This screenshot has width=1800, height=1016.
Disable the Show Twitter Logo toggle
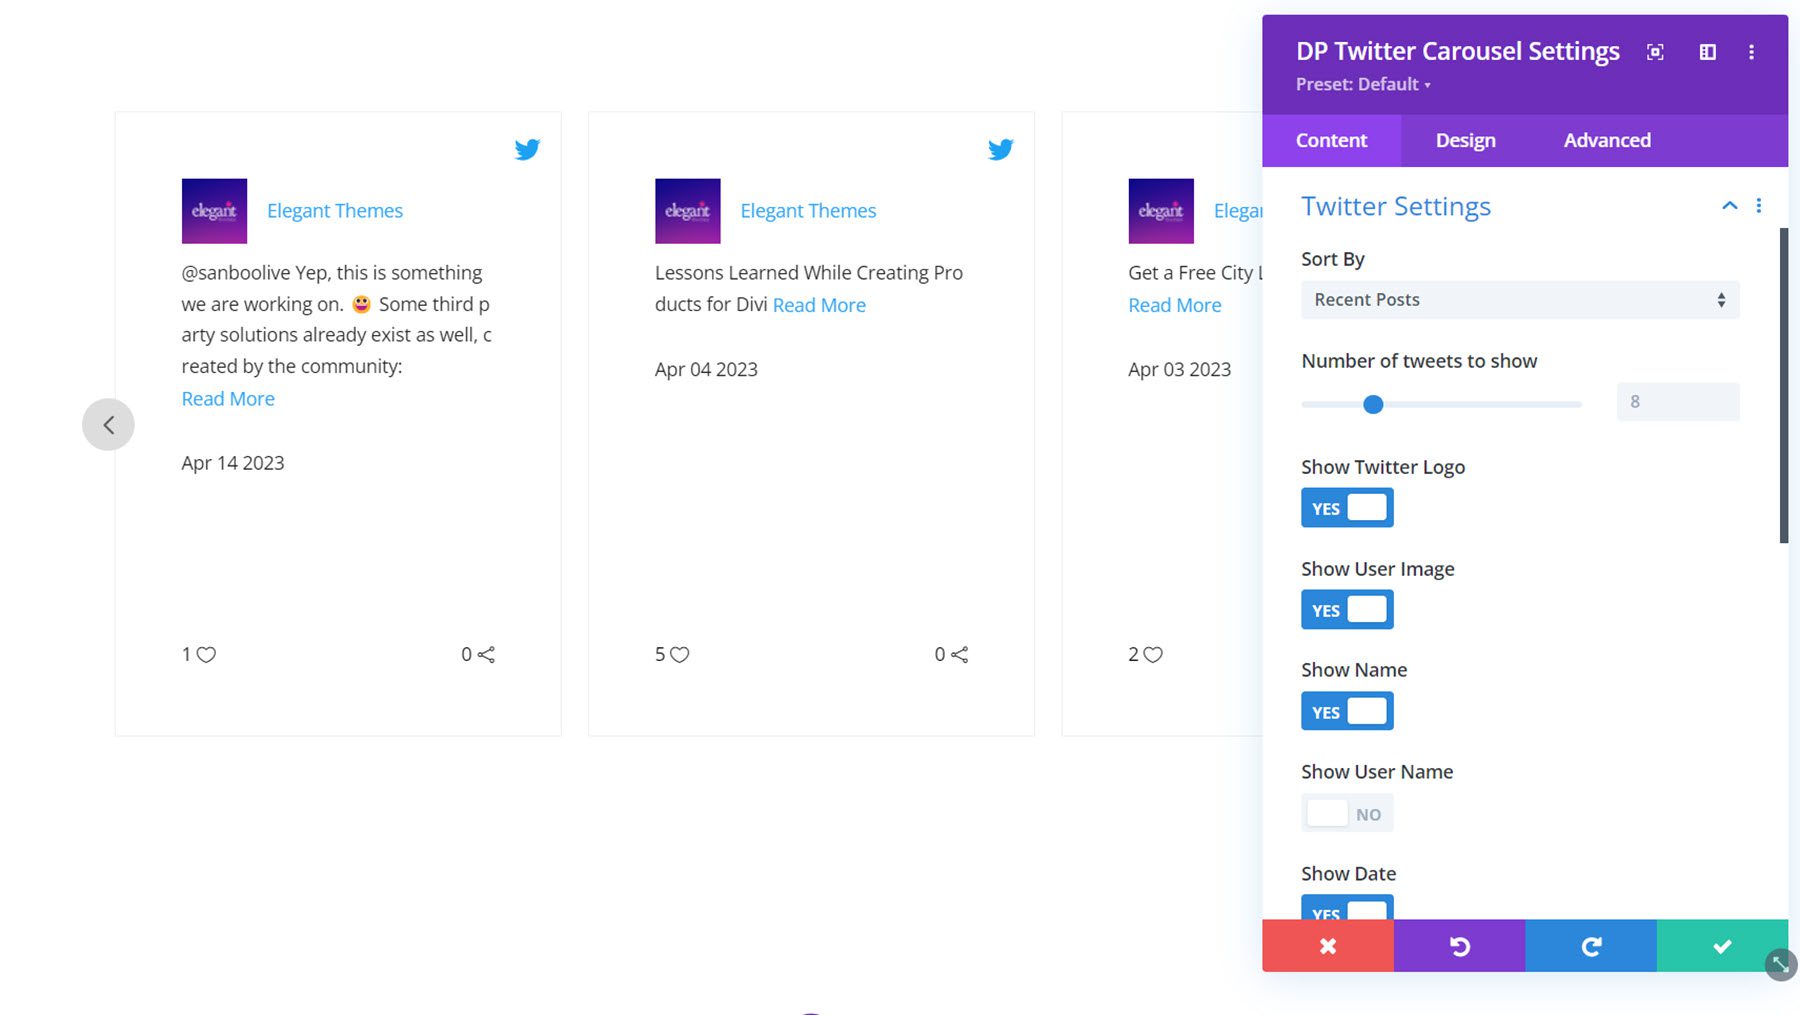(1347, 508)
